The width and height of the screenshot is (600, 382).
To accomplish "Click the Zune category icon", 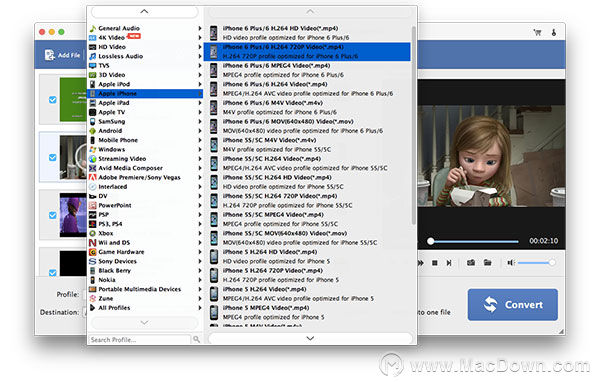I will point(93,299).
